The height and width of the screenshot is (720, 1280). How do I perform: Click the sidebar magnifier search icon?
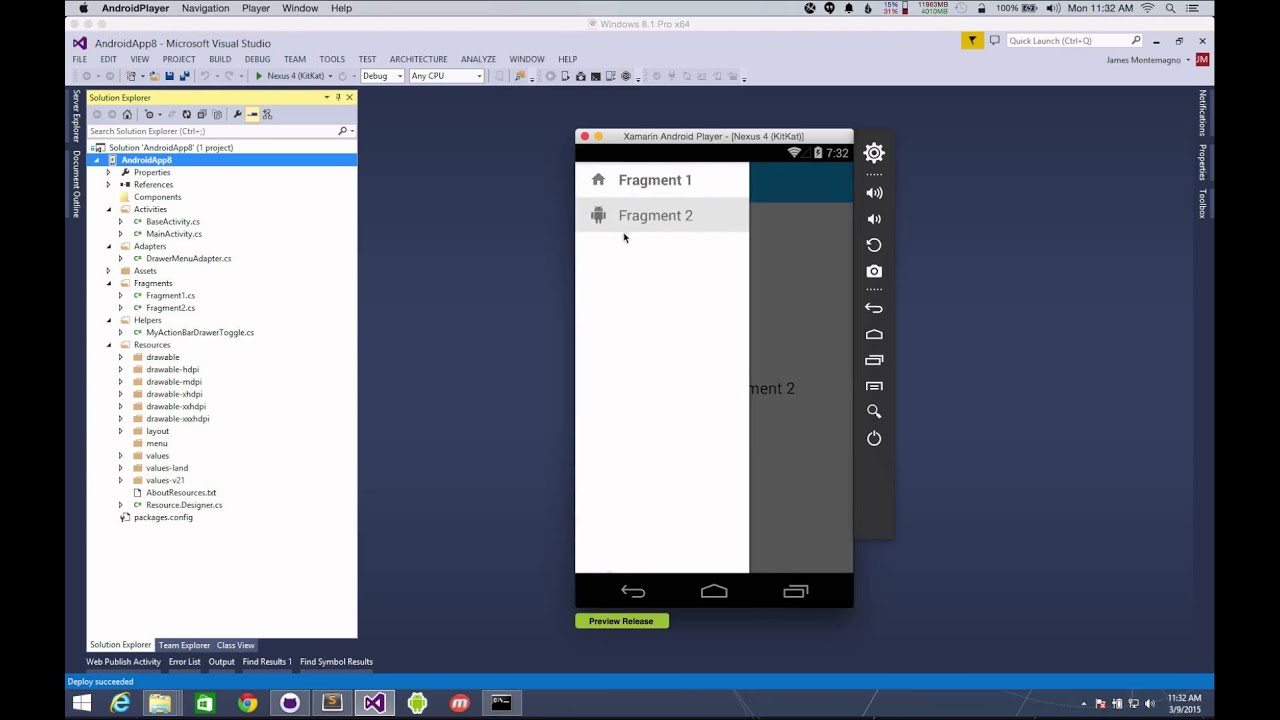click(874, 411)
